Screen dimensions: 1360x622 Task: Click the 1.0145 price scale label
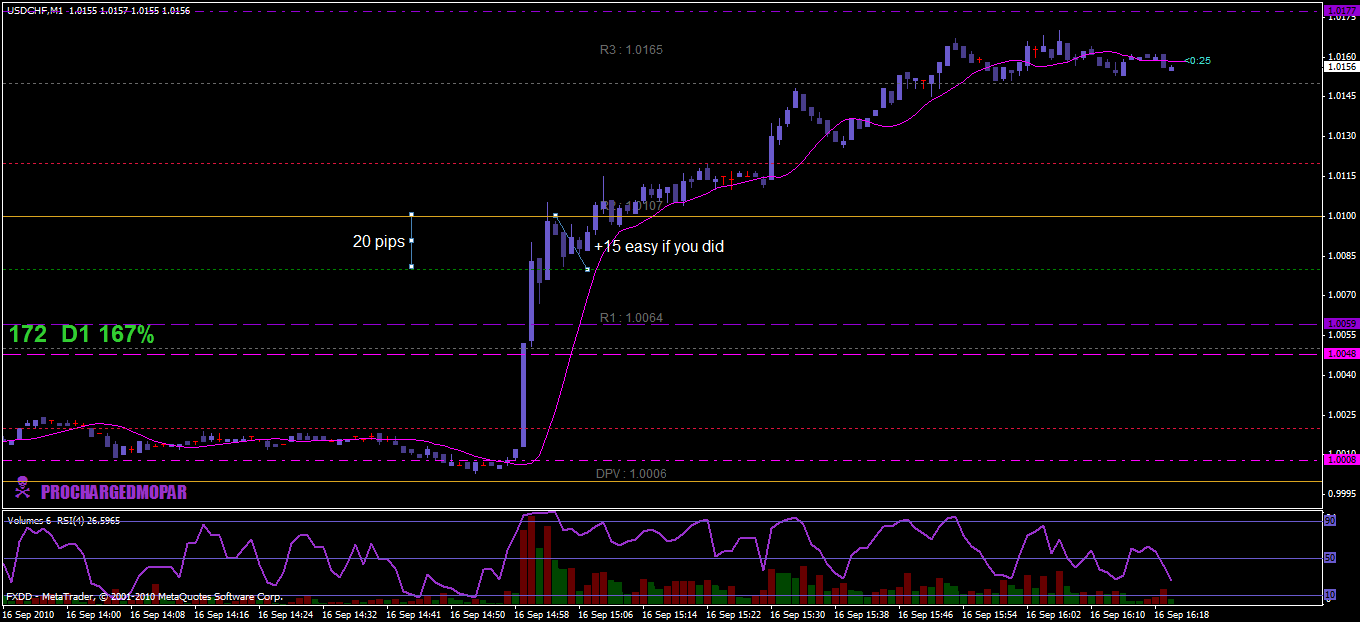pos(1341,96)
